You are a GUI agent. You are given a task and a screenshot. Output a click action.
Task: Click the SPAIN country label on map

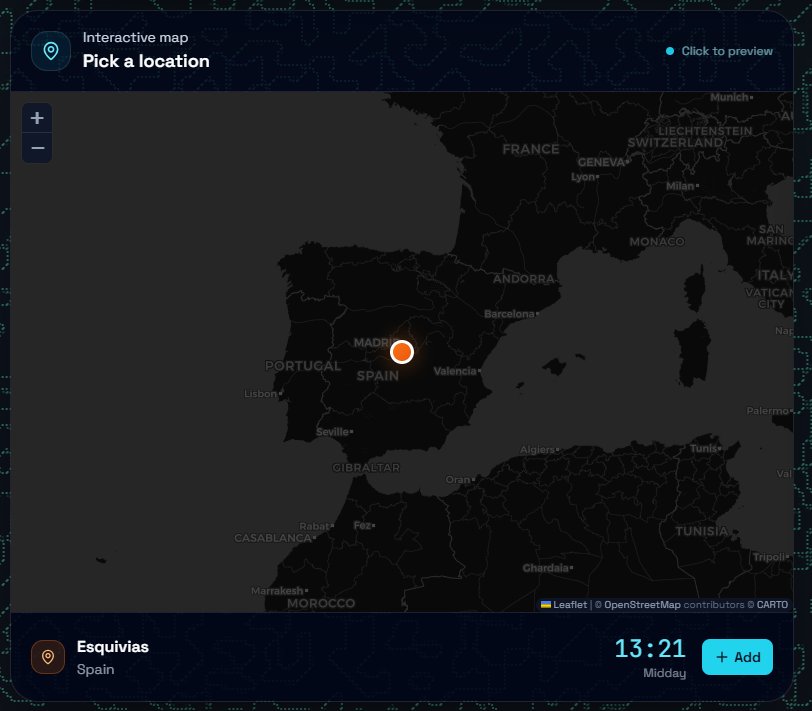(x=378, y=375)
